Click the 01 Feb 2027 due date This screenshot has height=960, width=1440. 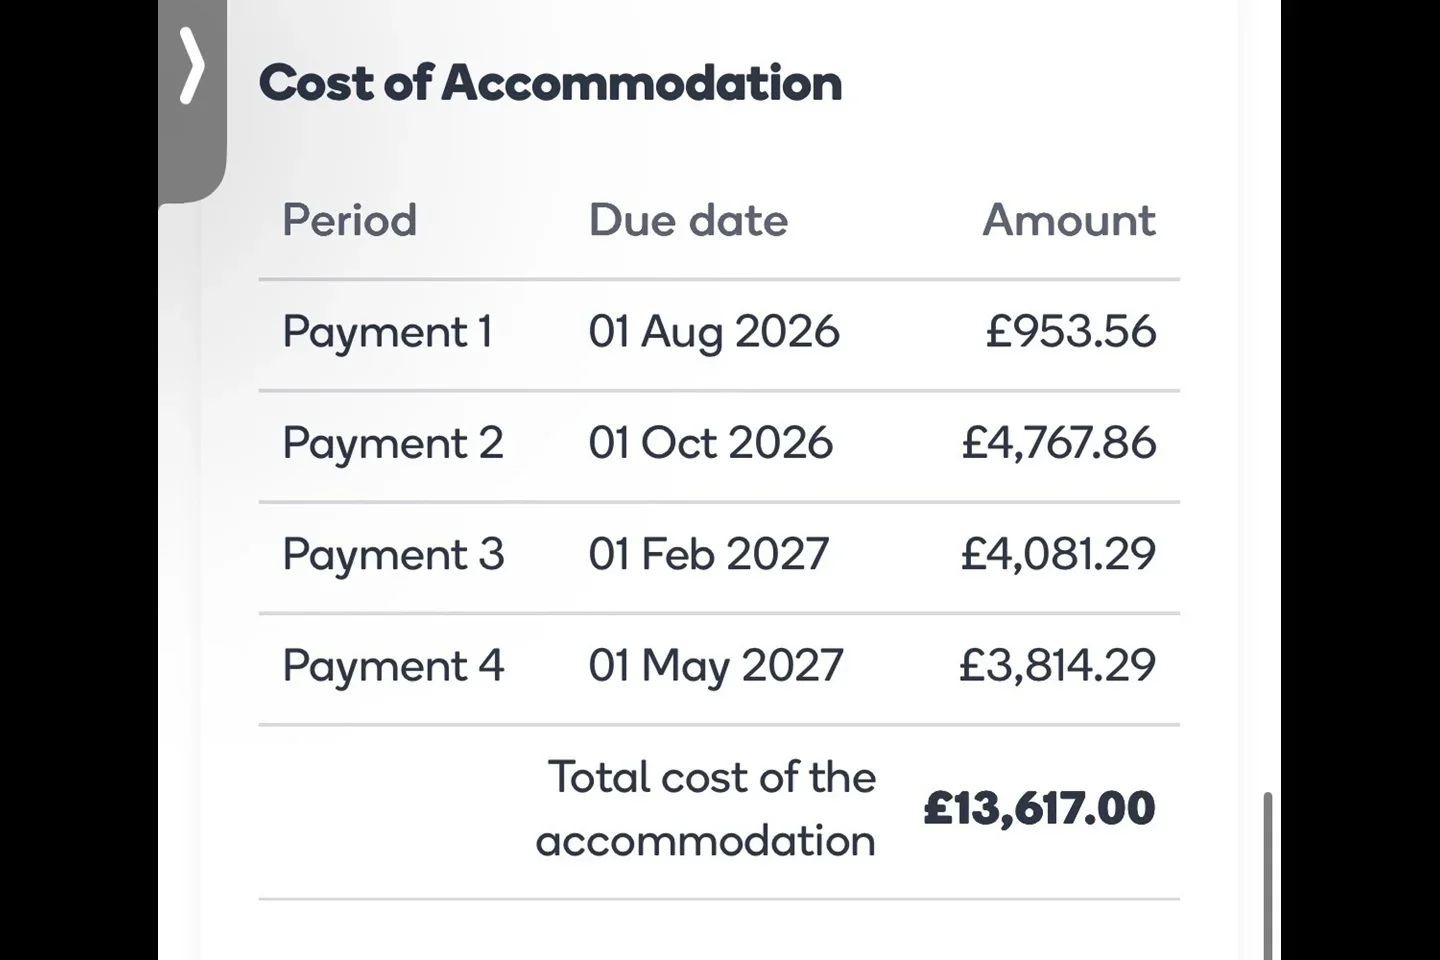(709, 554)
